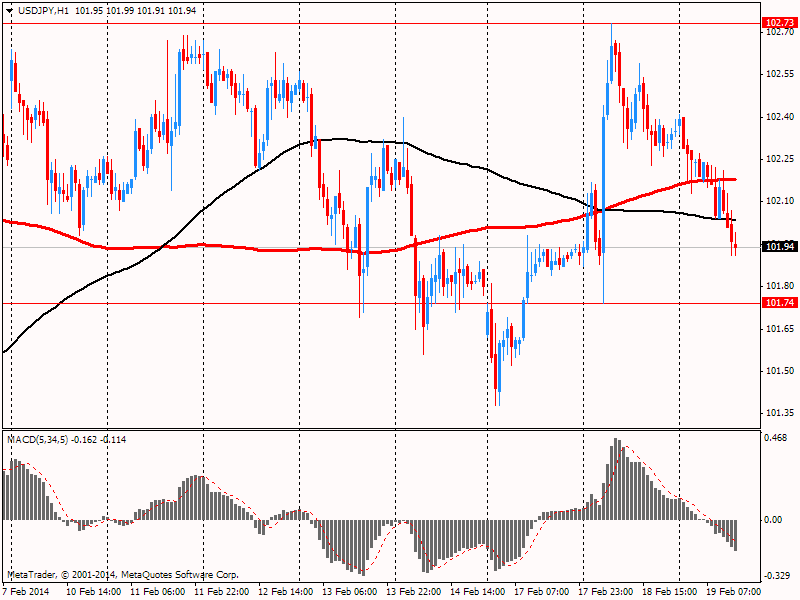This screenshot has height=600, width=800.
Task: Select the red 101.74 price level tag
Action: click(780, 303)
